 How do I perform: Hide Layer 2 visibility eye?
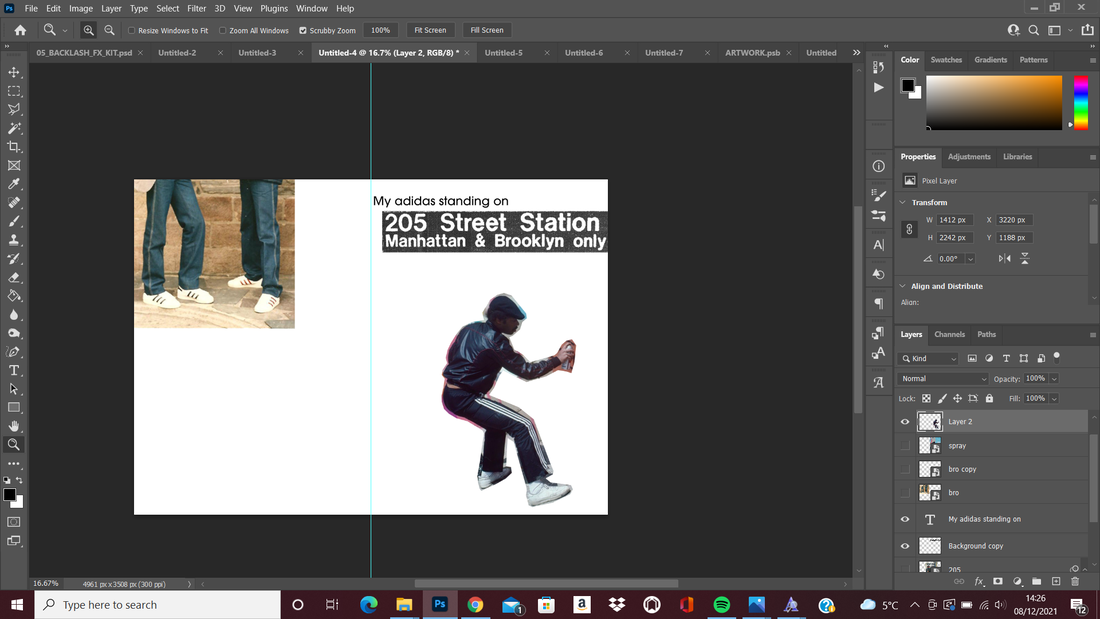coord(905,422)
